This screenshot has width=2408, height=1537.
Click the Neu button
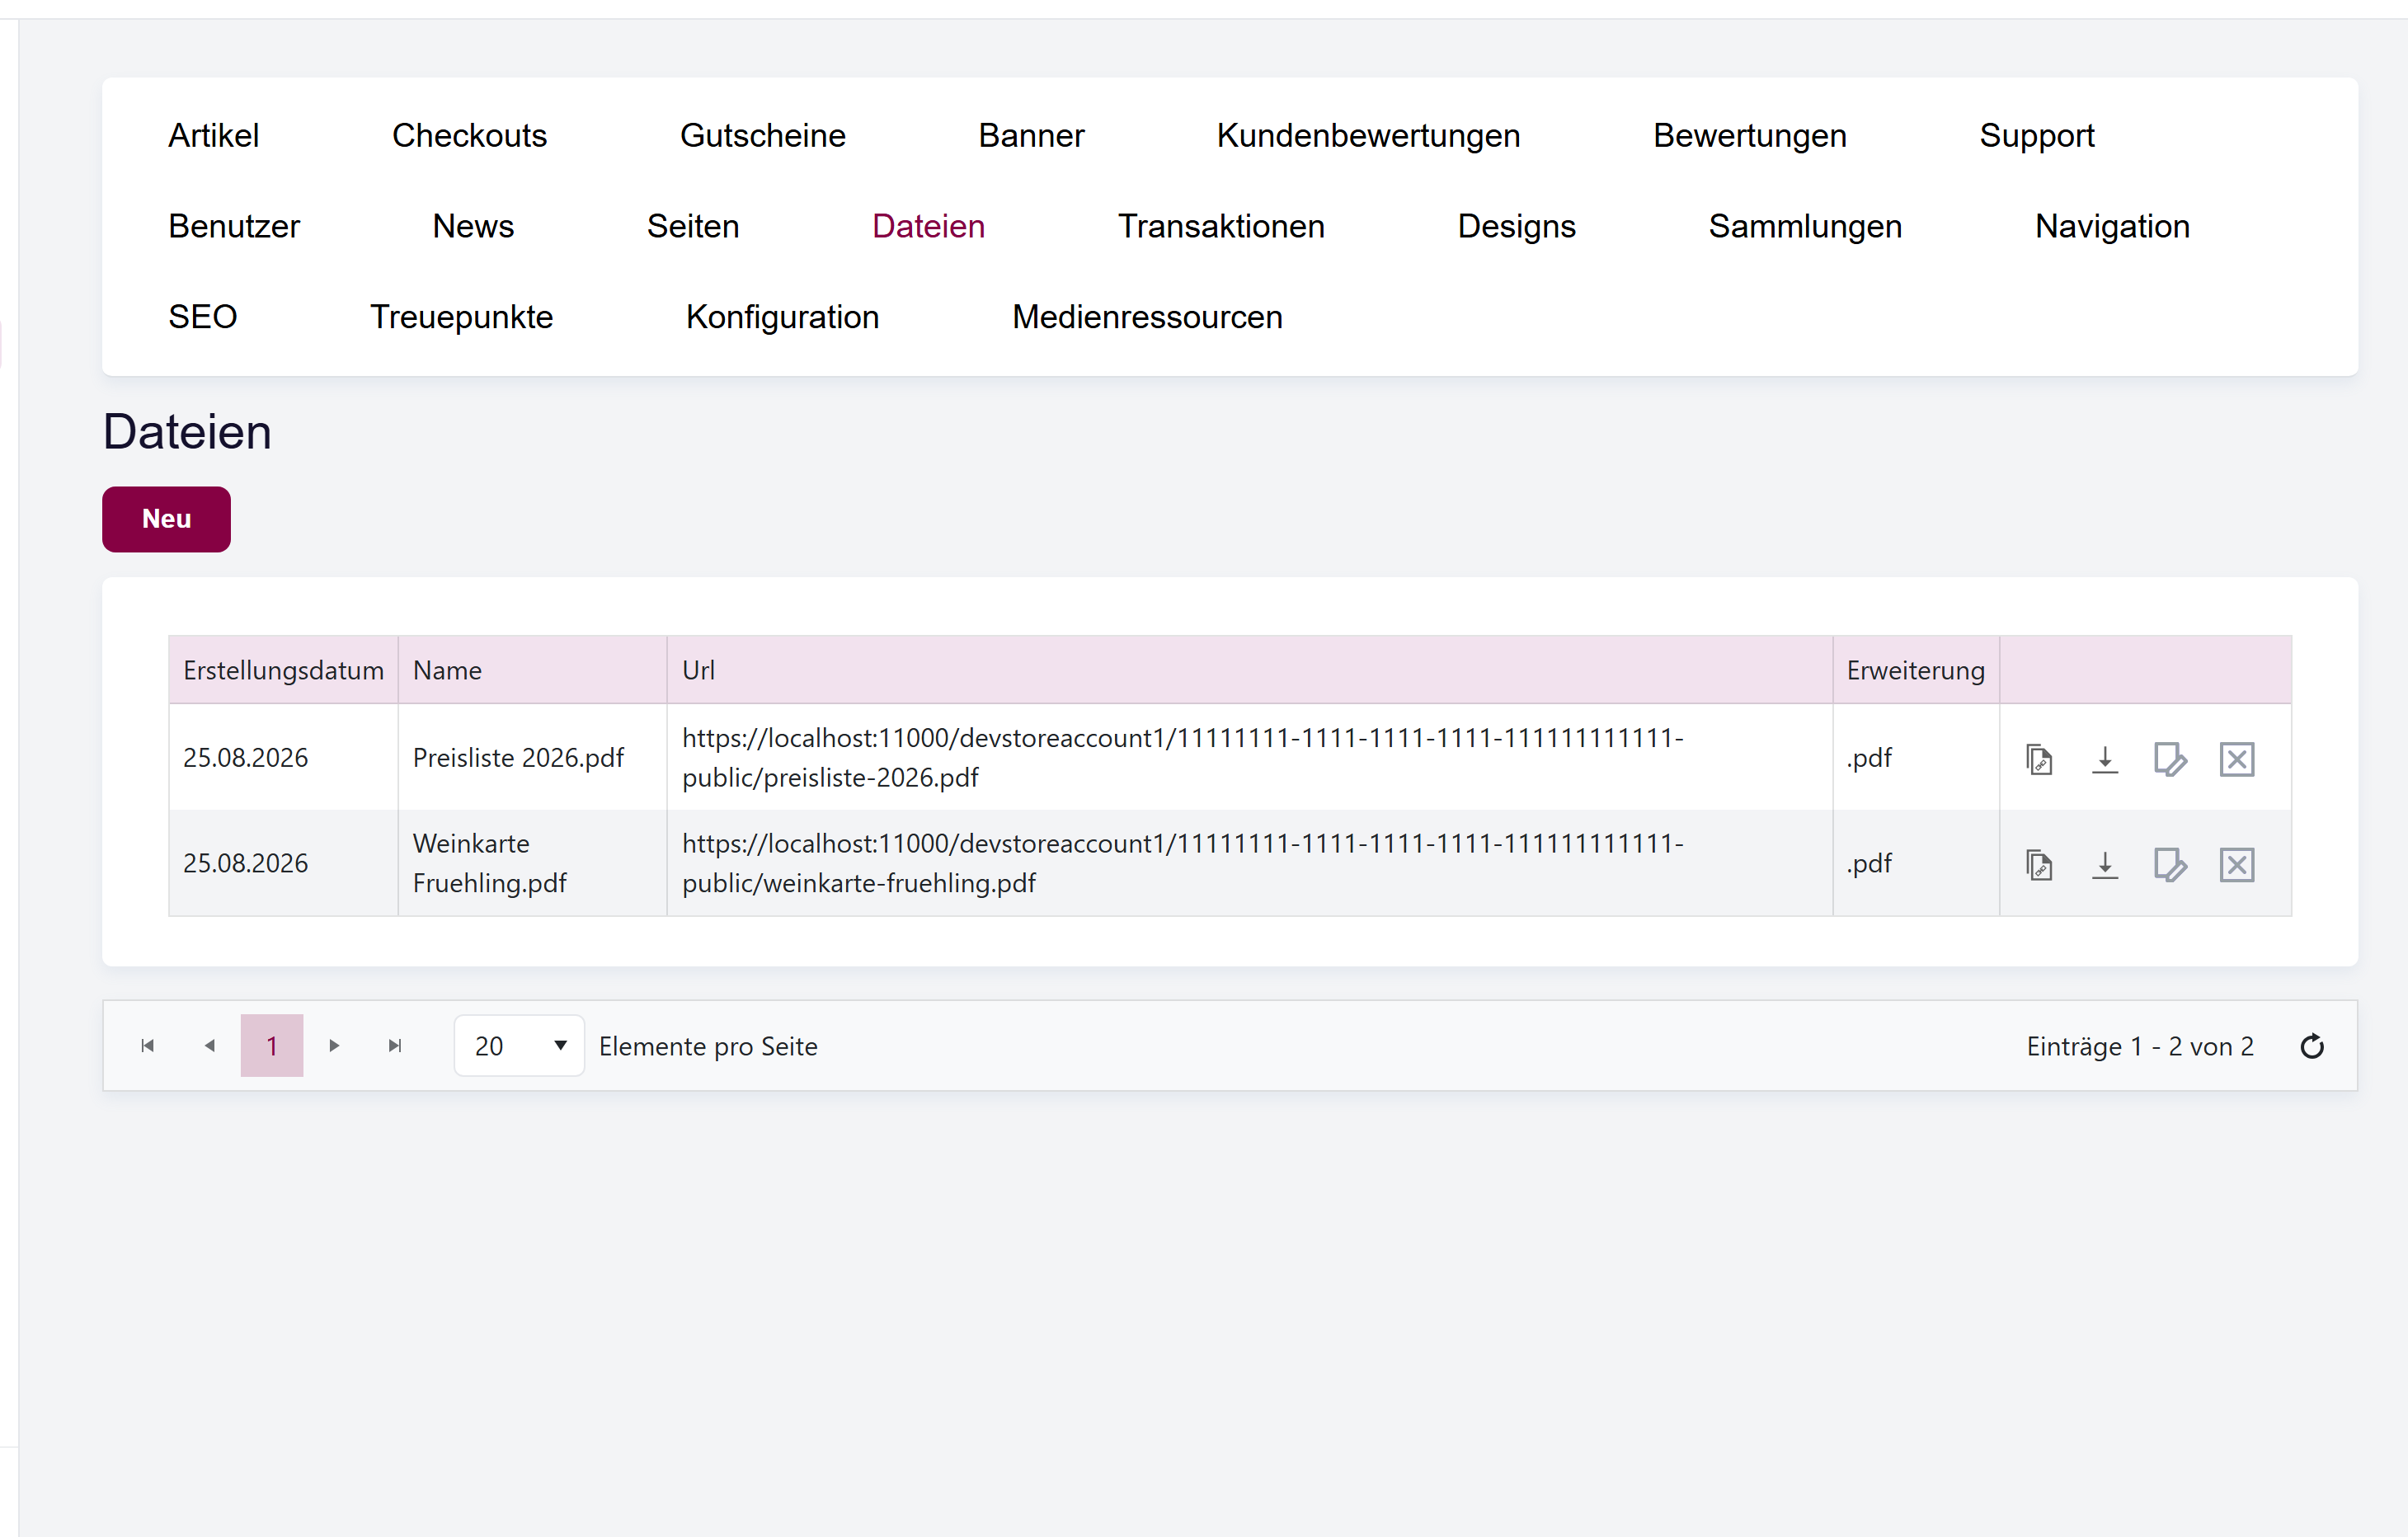click(166, 519)
